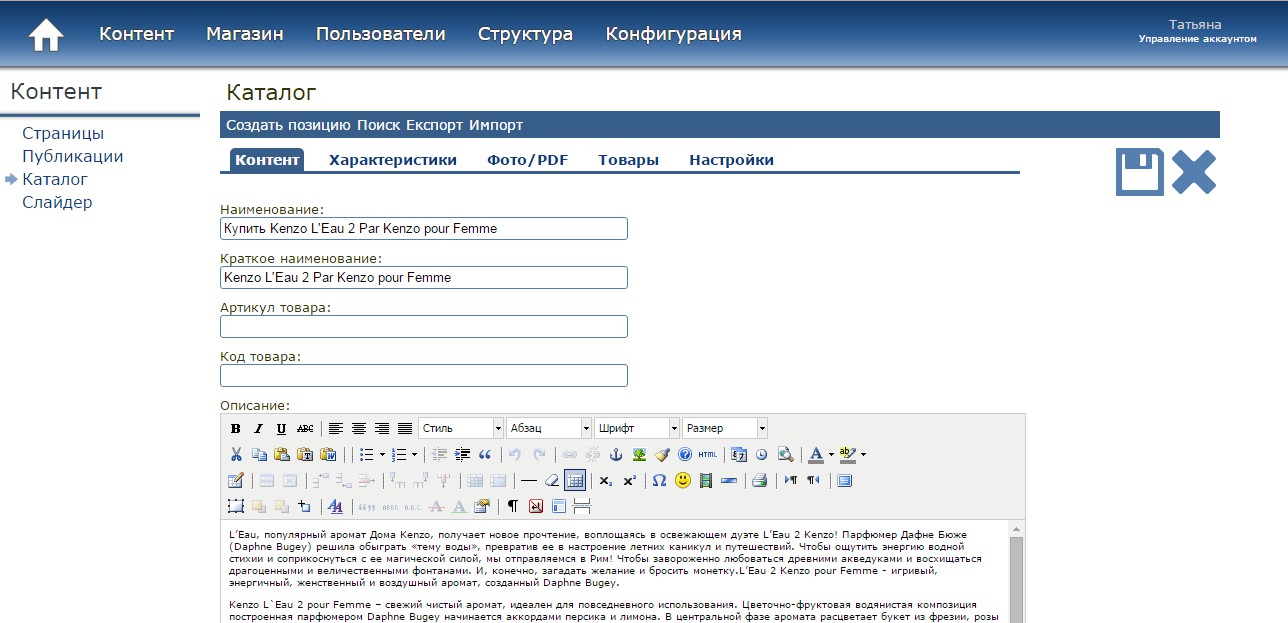The image size is (1288, 623).
Task: Open editor help via the question mark icon
Action: tap(685, 454)
